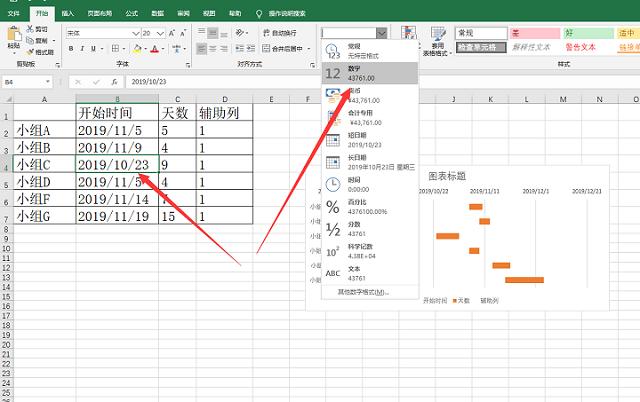This screenshot has width=640, height=402.
Task: Choose General (常规) number format
Action: pyautogui.click(x=370, y=51)
